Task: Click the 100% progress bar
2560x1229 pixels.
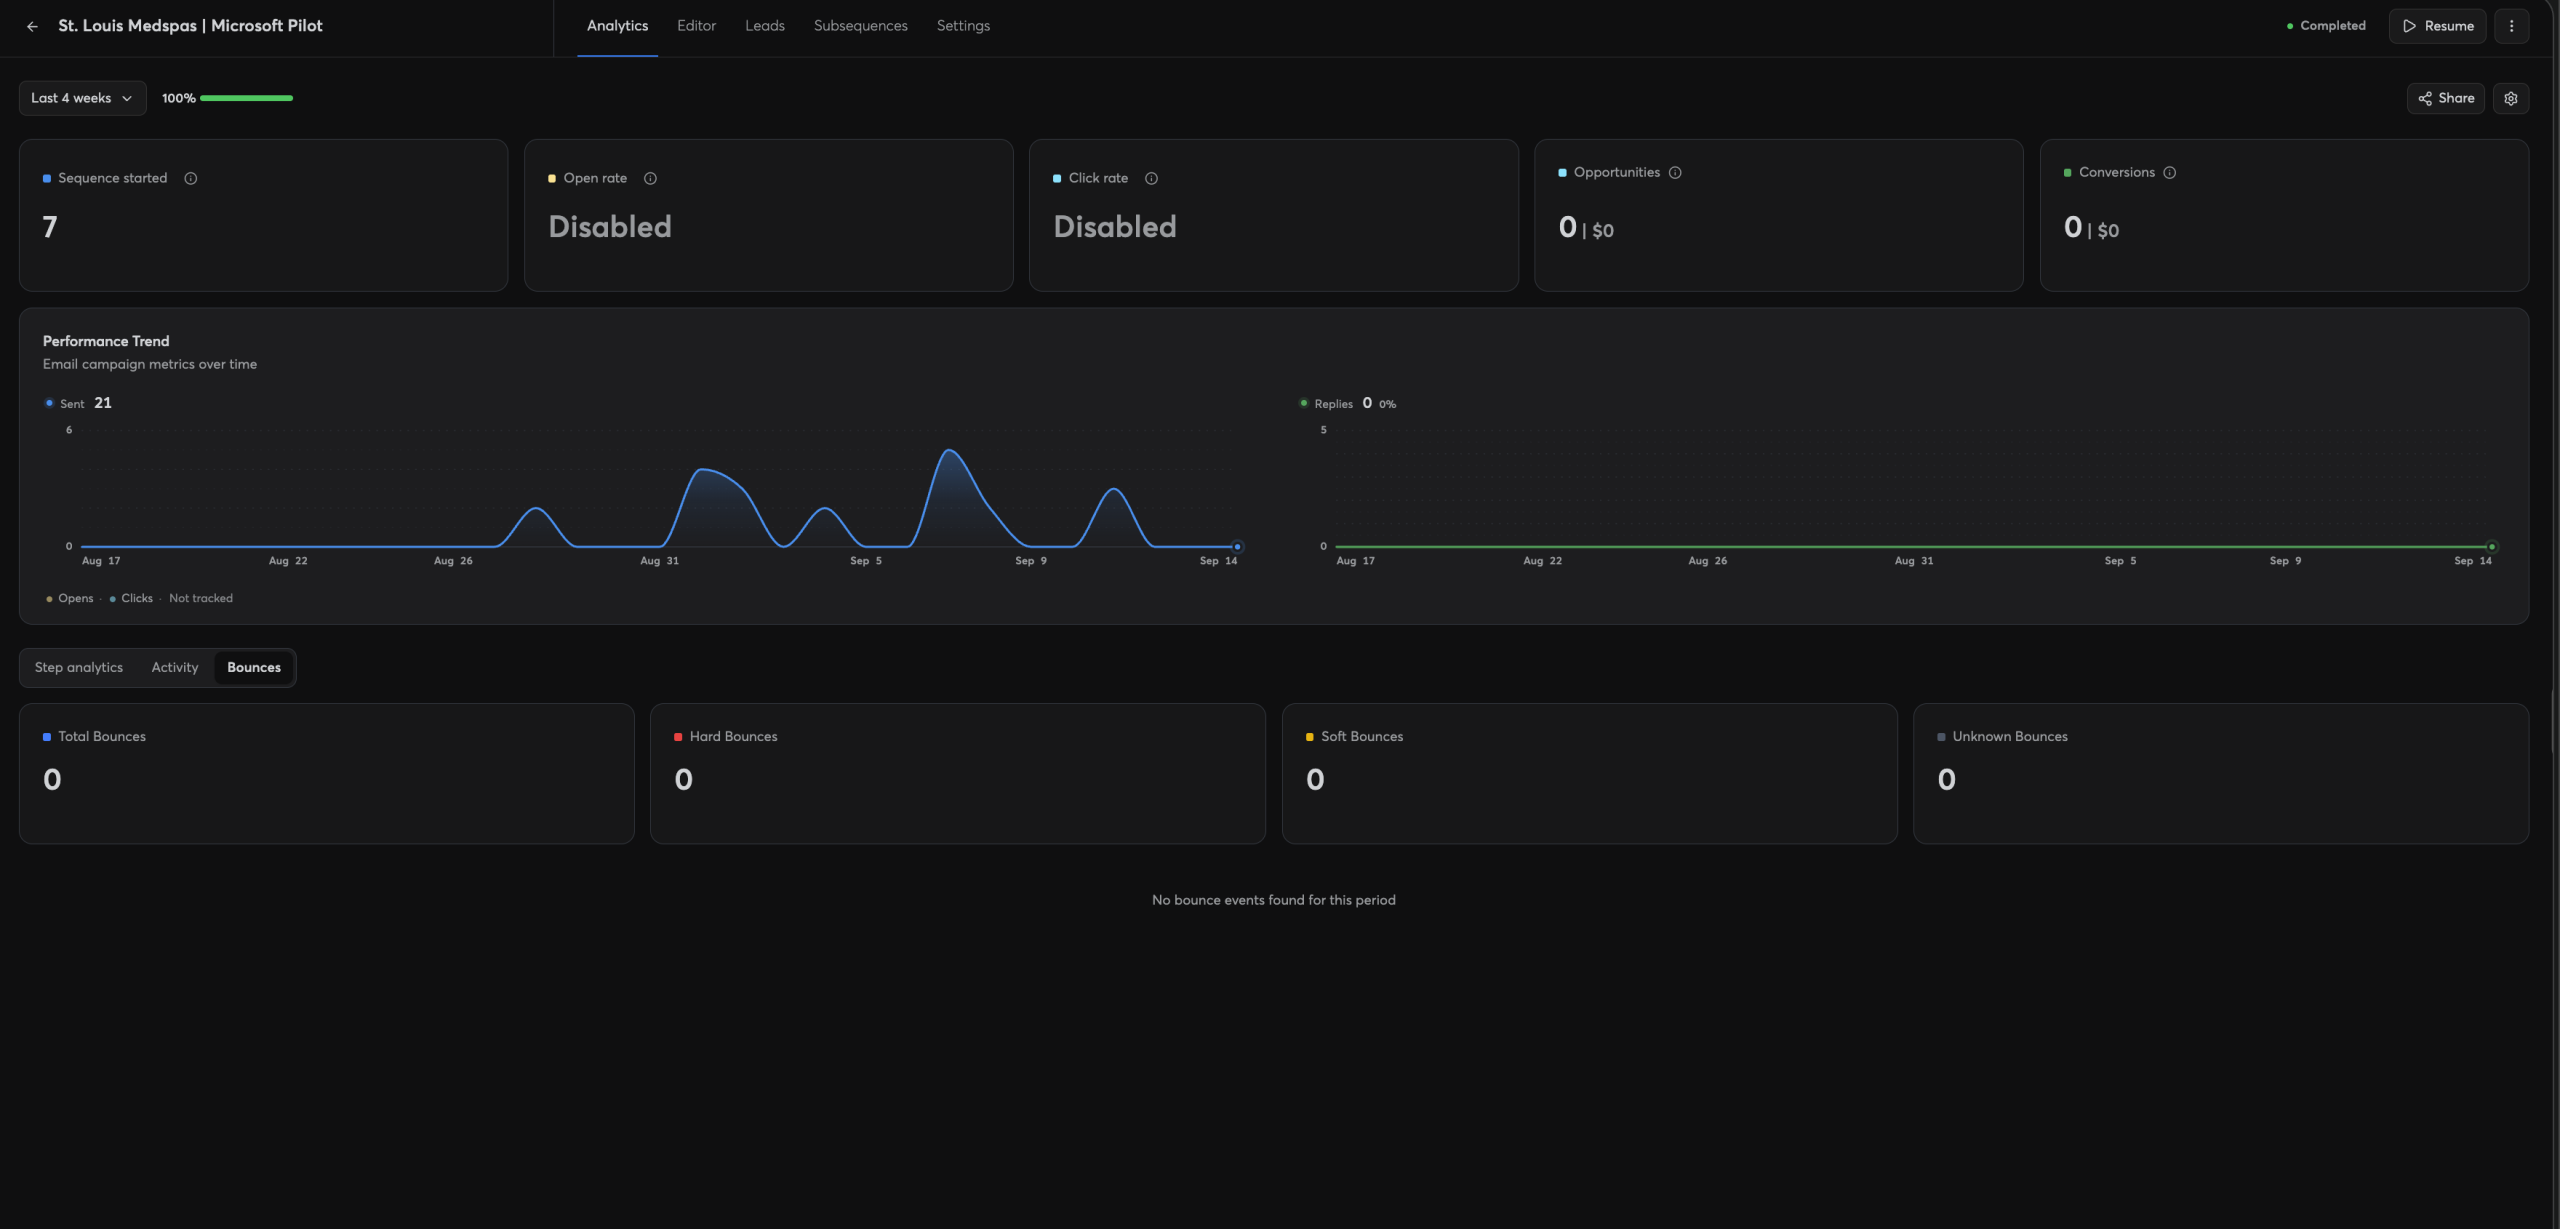Action: click(246, 98)
